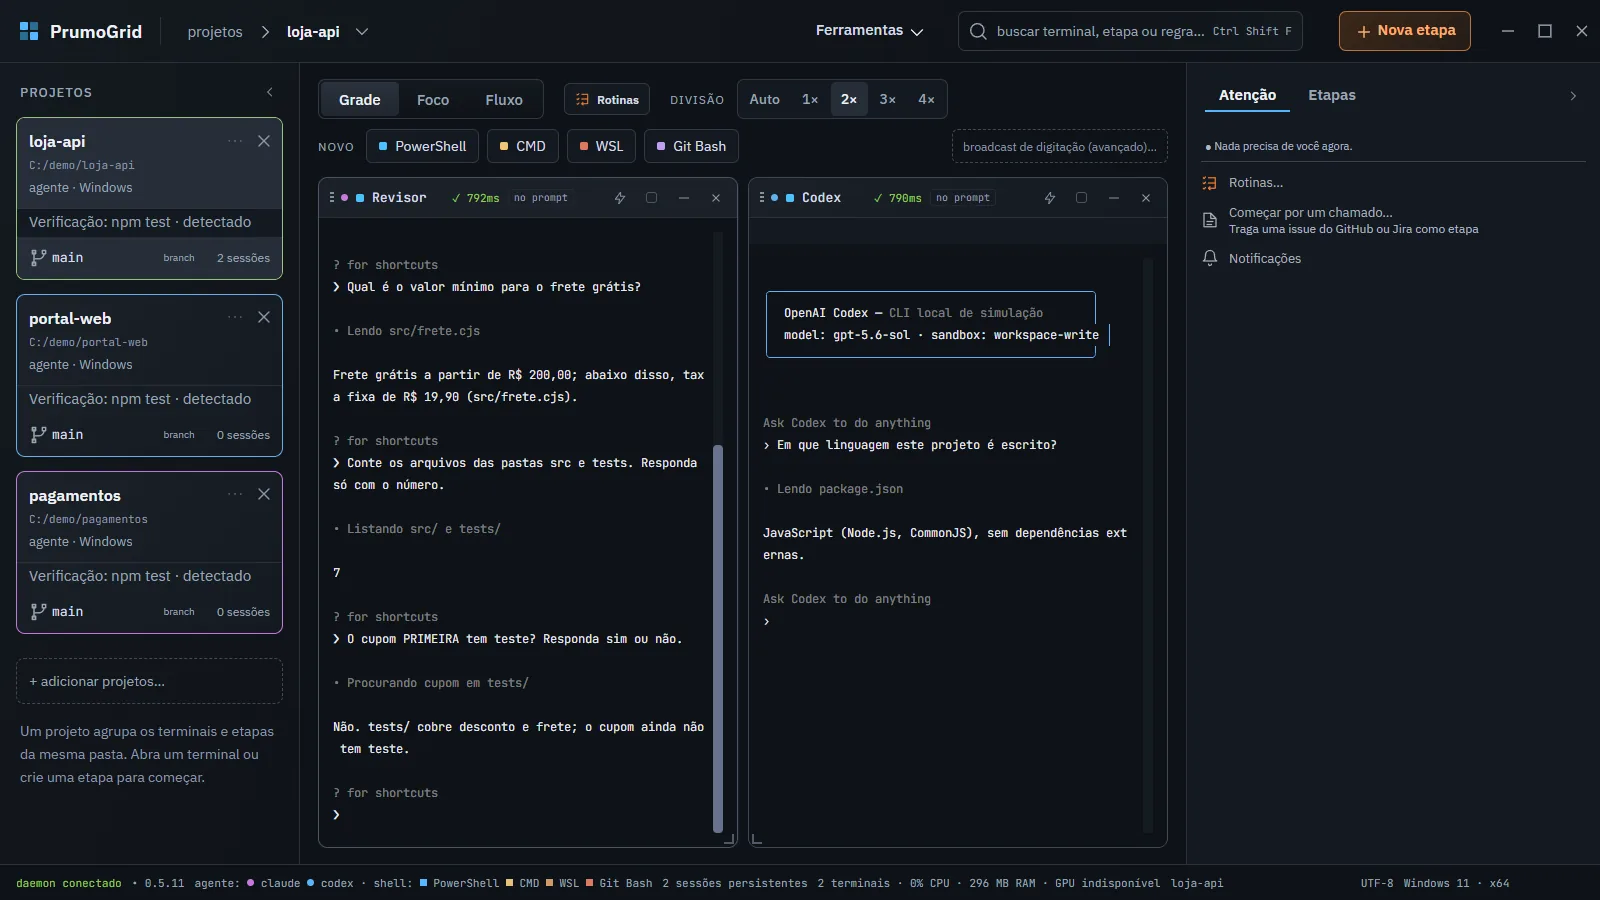
Task: Click the projetos breadcrumb
Action: click(x=215, y=32)
